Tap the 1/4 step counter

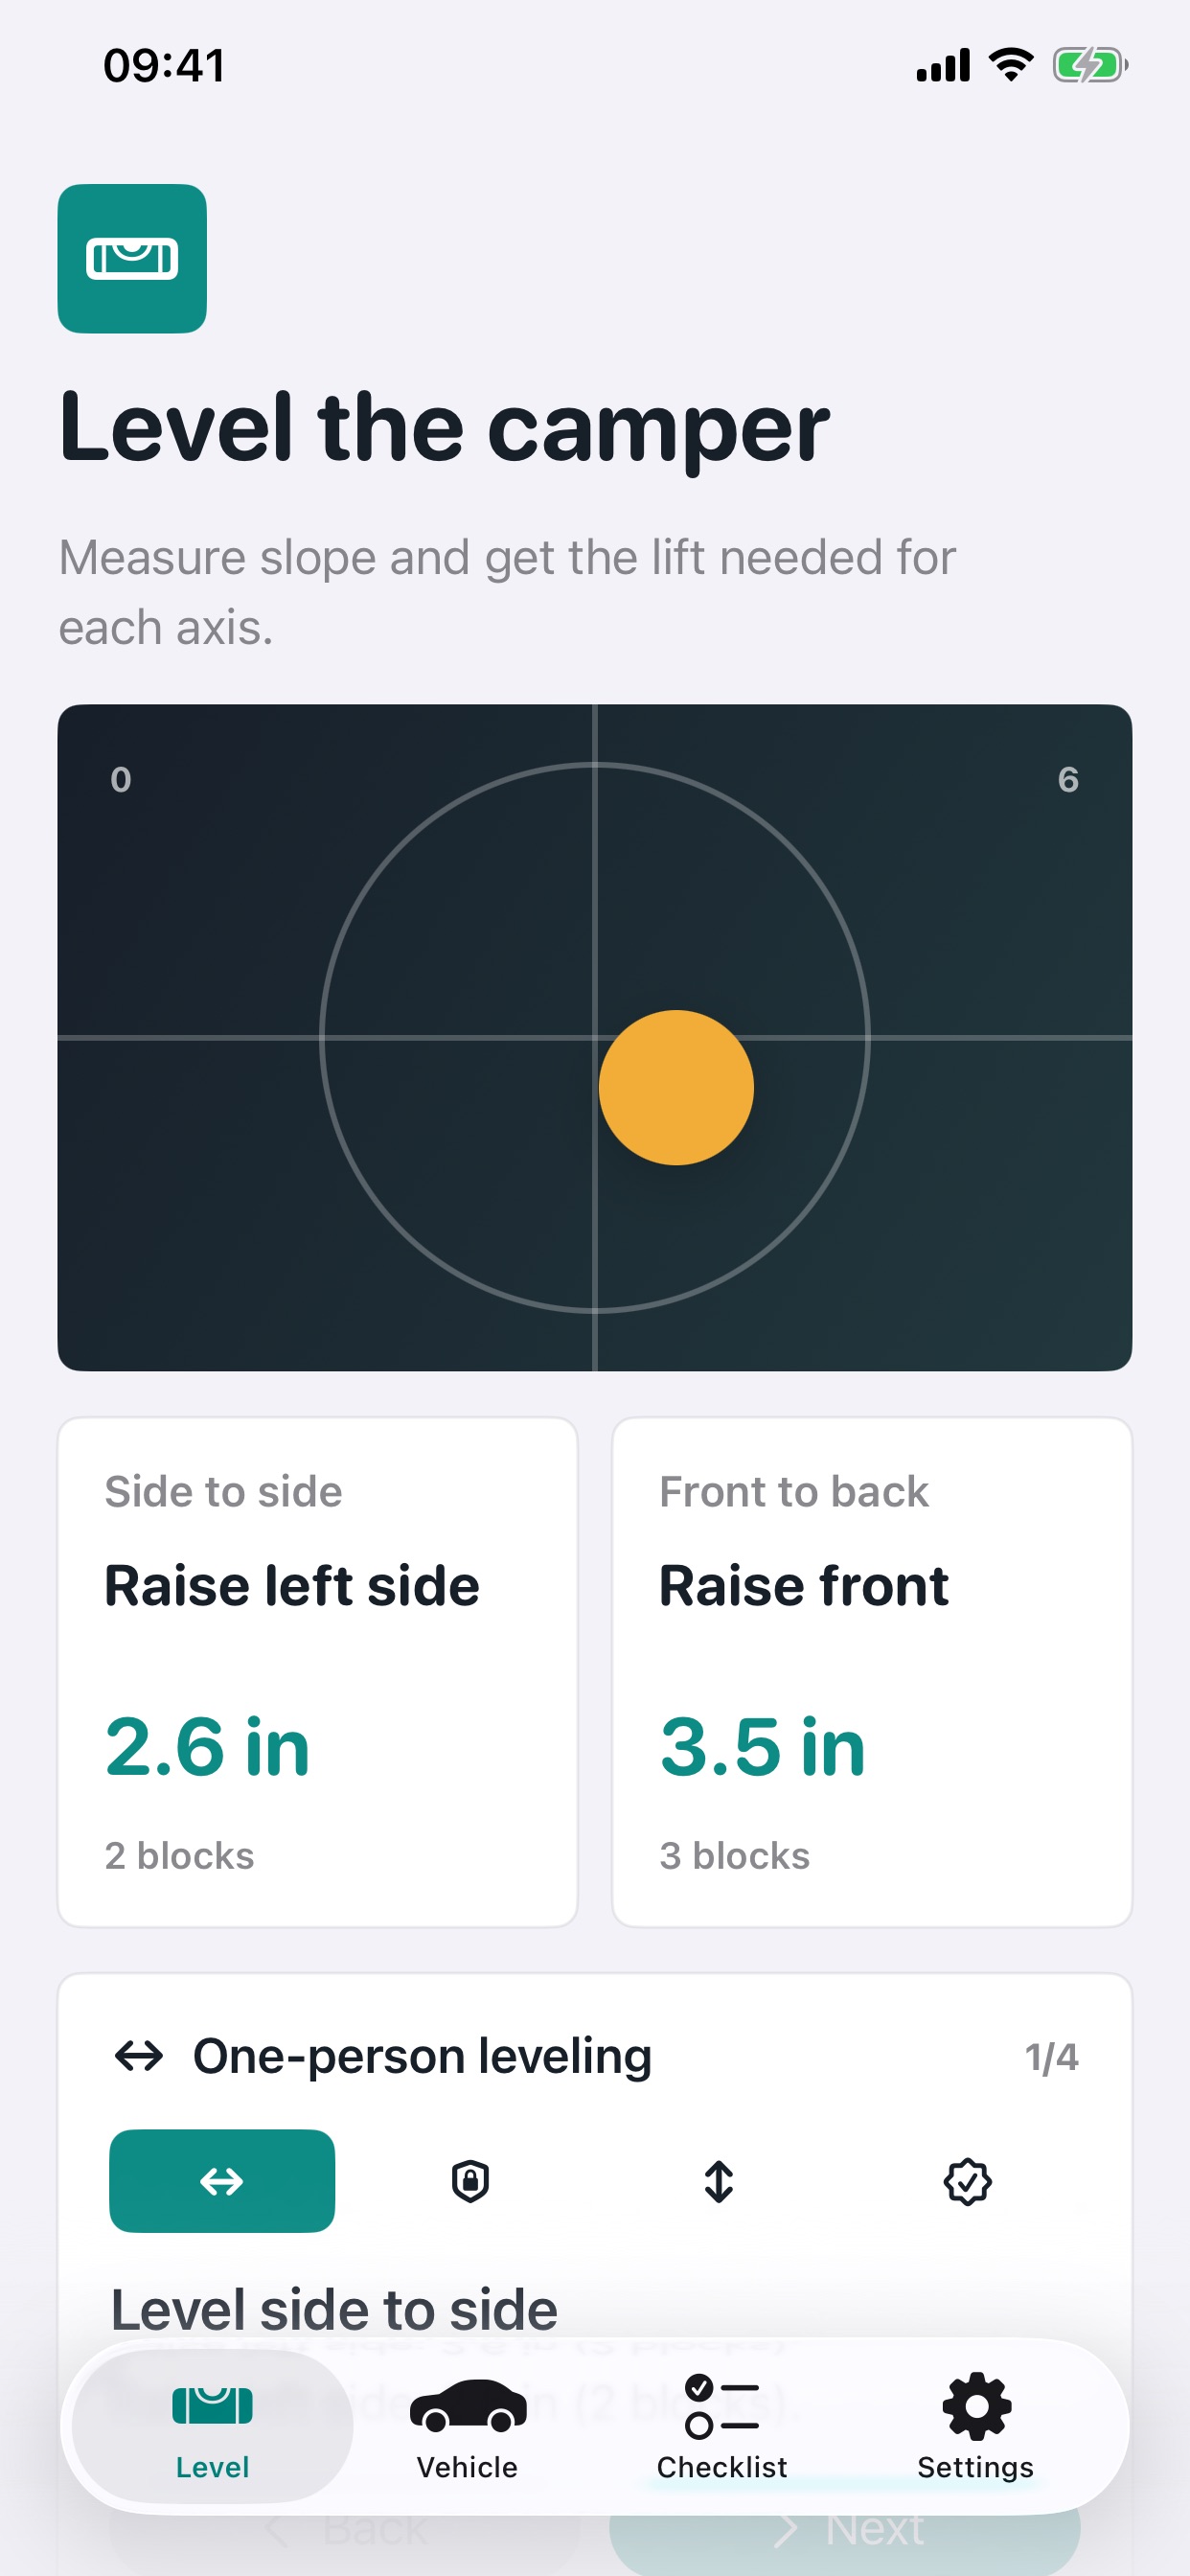[x=1052, y=2057]
